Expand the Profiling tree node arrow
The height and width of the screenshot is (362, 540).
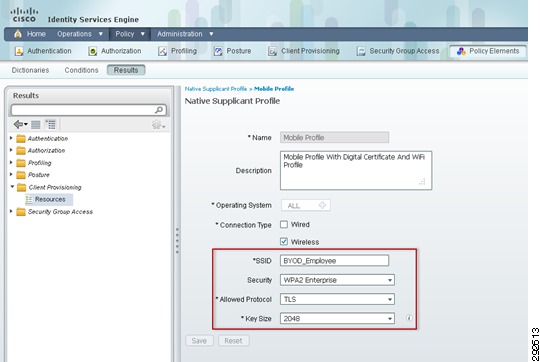coord(11,162)
